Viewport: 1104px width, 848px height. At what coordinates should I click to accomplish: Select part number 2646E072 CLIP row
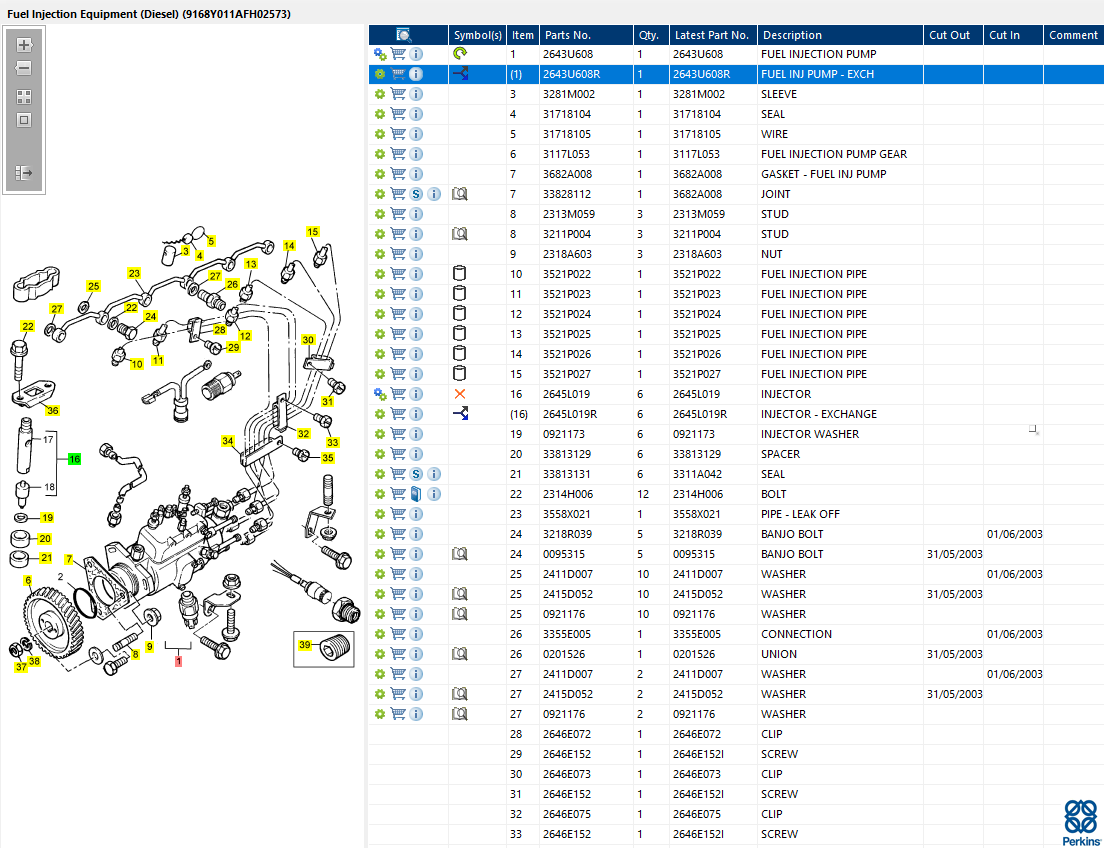tap(736, 734)
